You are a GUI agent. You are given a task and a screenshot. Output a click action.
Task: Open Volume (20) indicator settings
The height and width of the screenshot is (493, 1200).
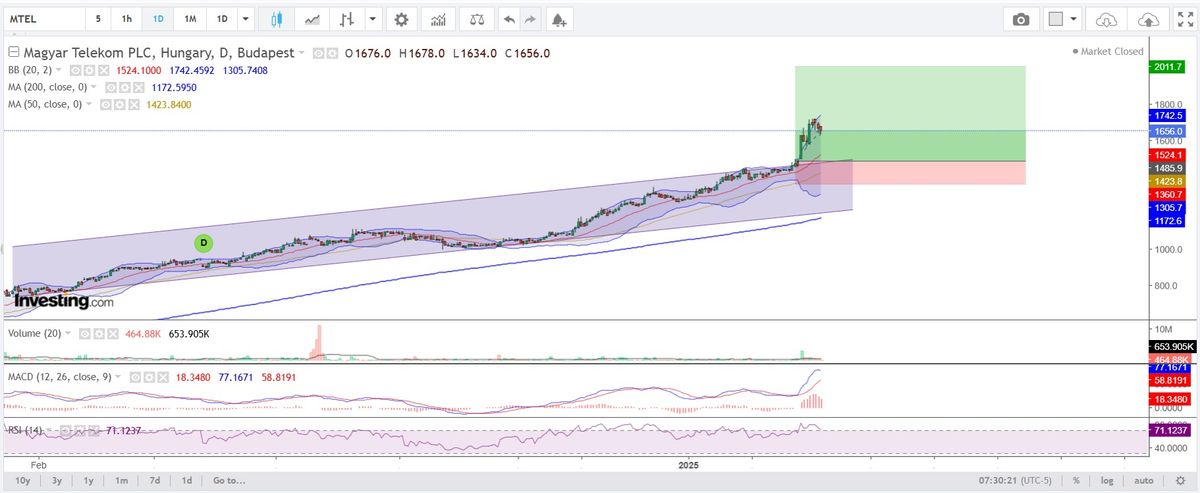click(99, 334)
